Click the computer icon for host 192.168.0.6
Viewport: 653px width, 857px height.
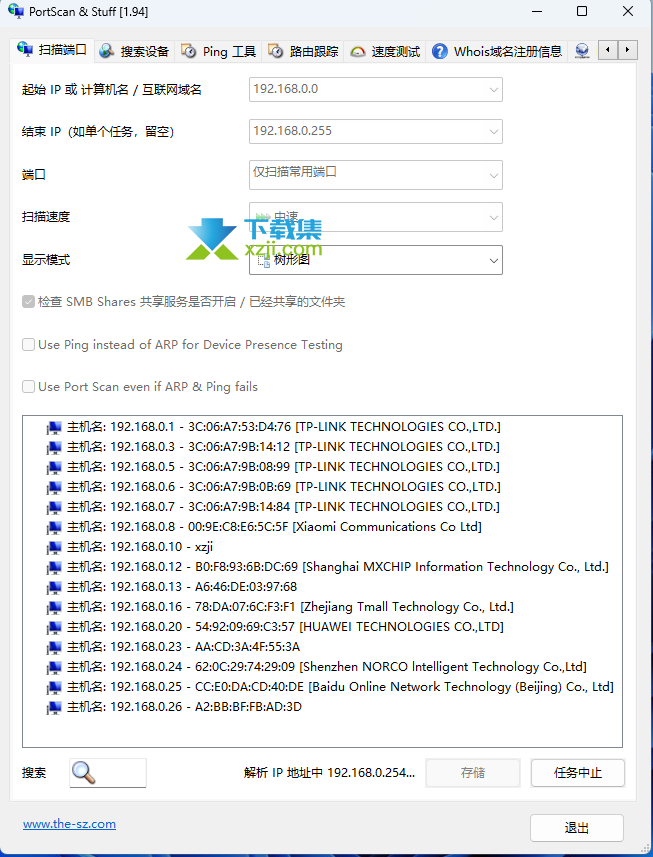coord(54,487)
